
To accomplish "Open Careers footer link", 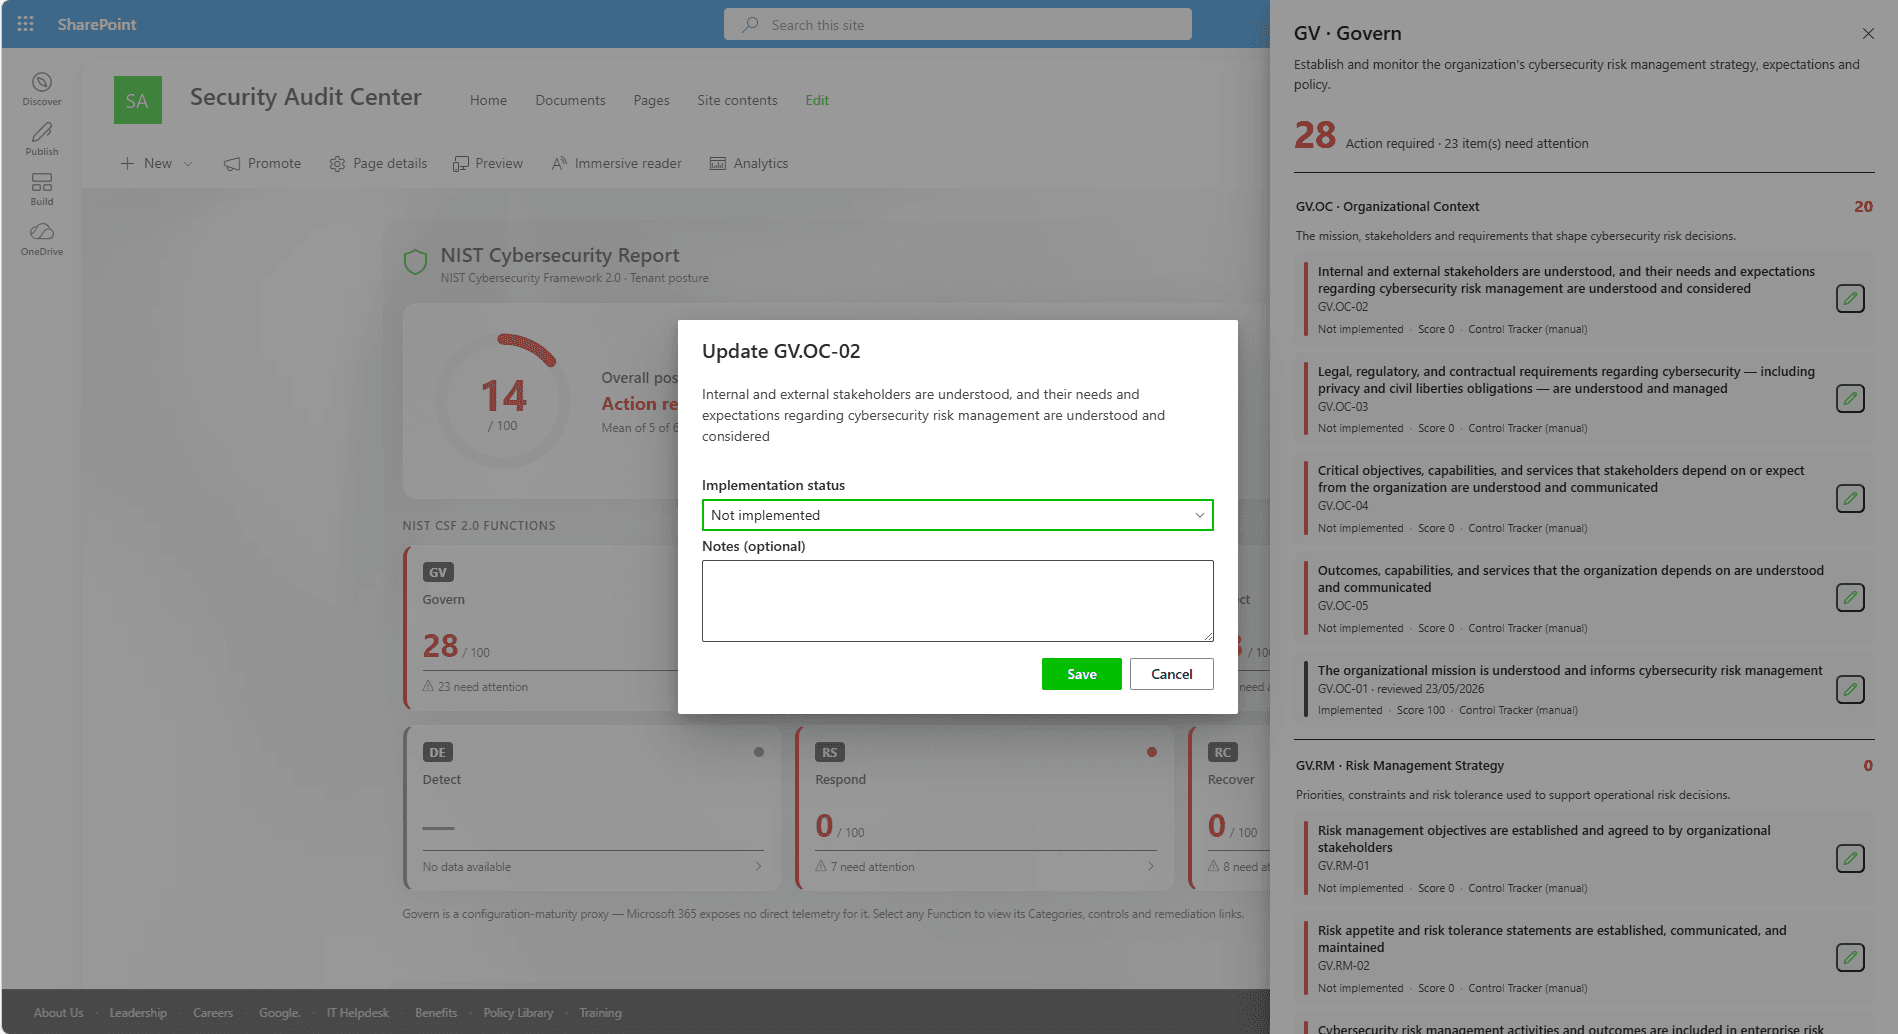I will [x=213, y=1013].
